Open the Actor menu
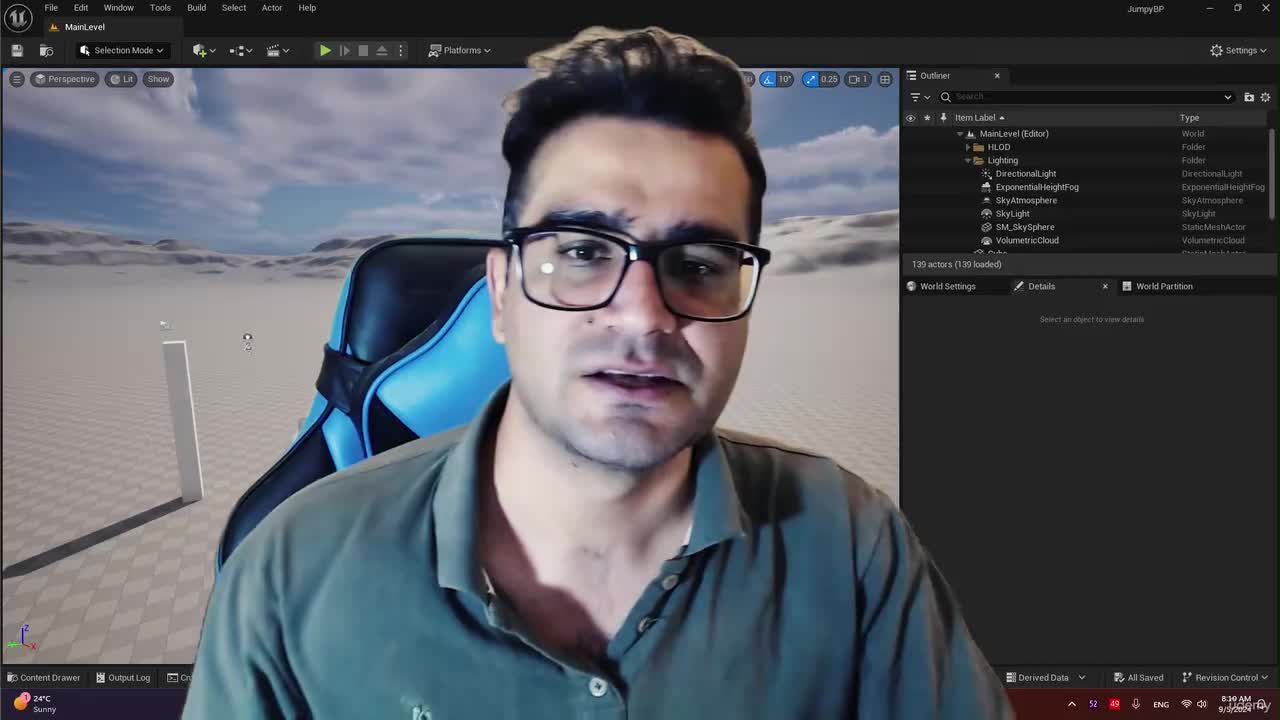 [x=272, y=8]
